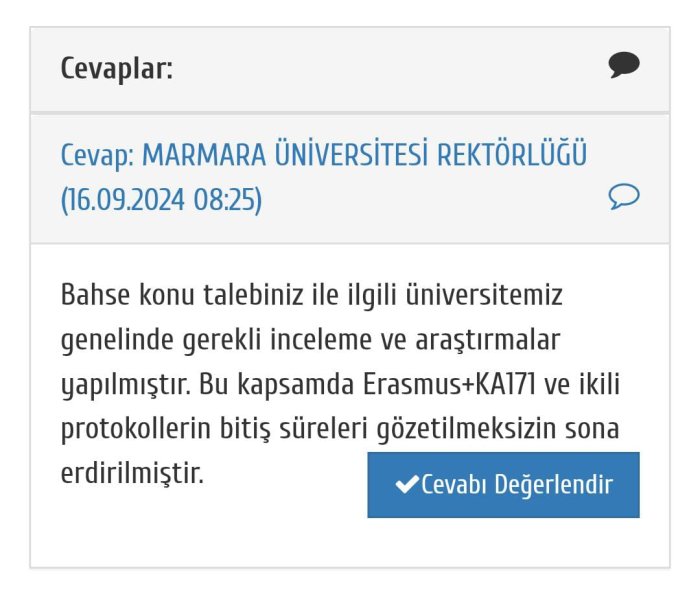Click the checkmark icon on Cevabı Değerlendir
Screen dimensions: 700x592
click(407, 485)
